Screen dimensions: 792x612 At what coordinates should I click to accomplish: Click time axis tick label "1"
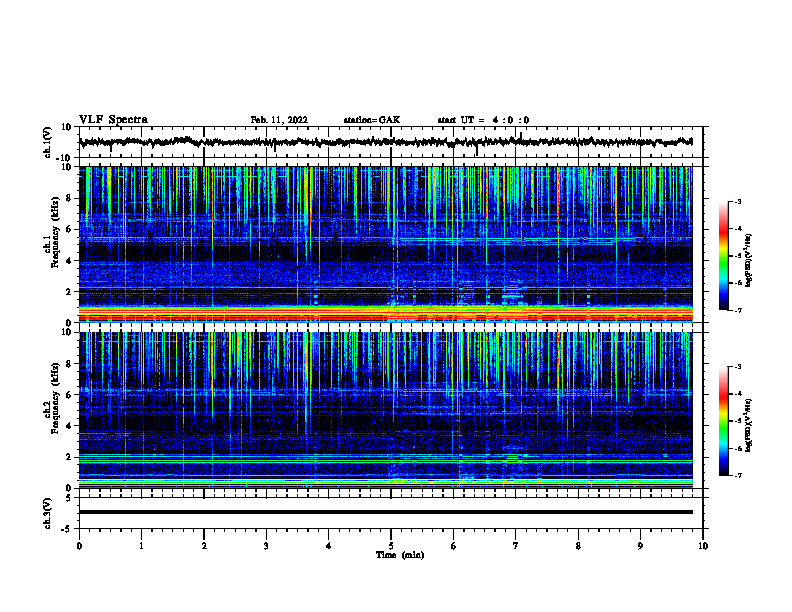click(141, 546)
